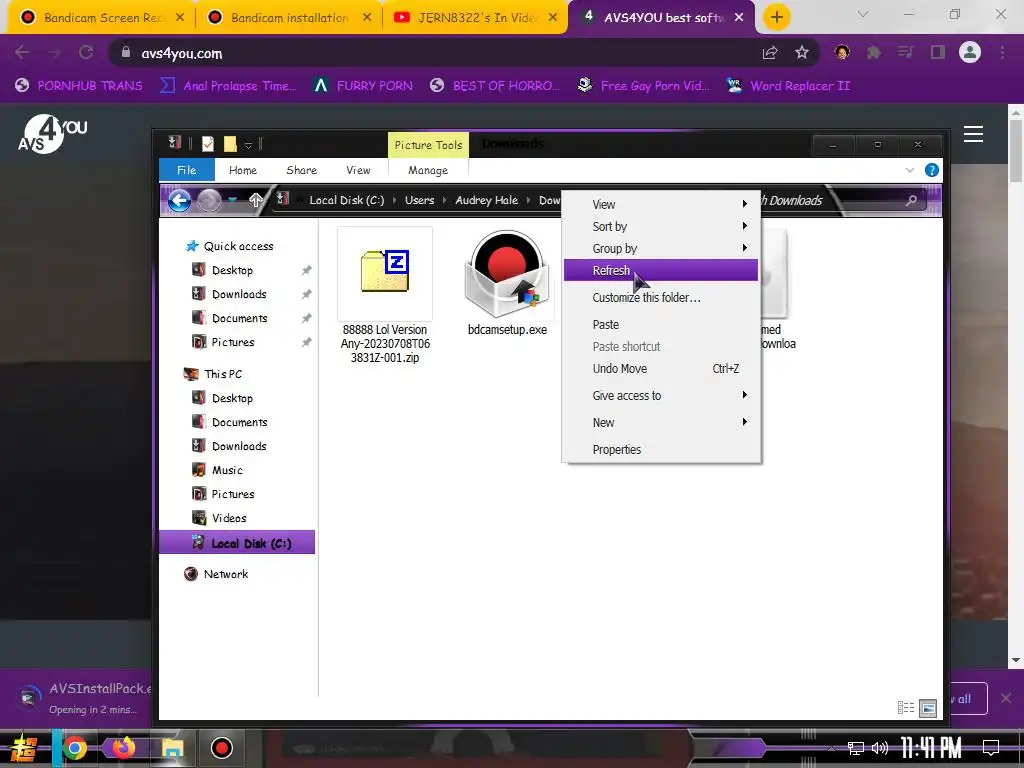Click the Picture Tools contextual tab
The height and width of the screenshot is (768, 1024).
pyautogui.click(x=428, y=145)
